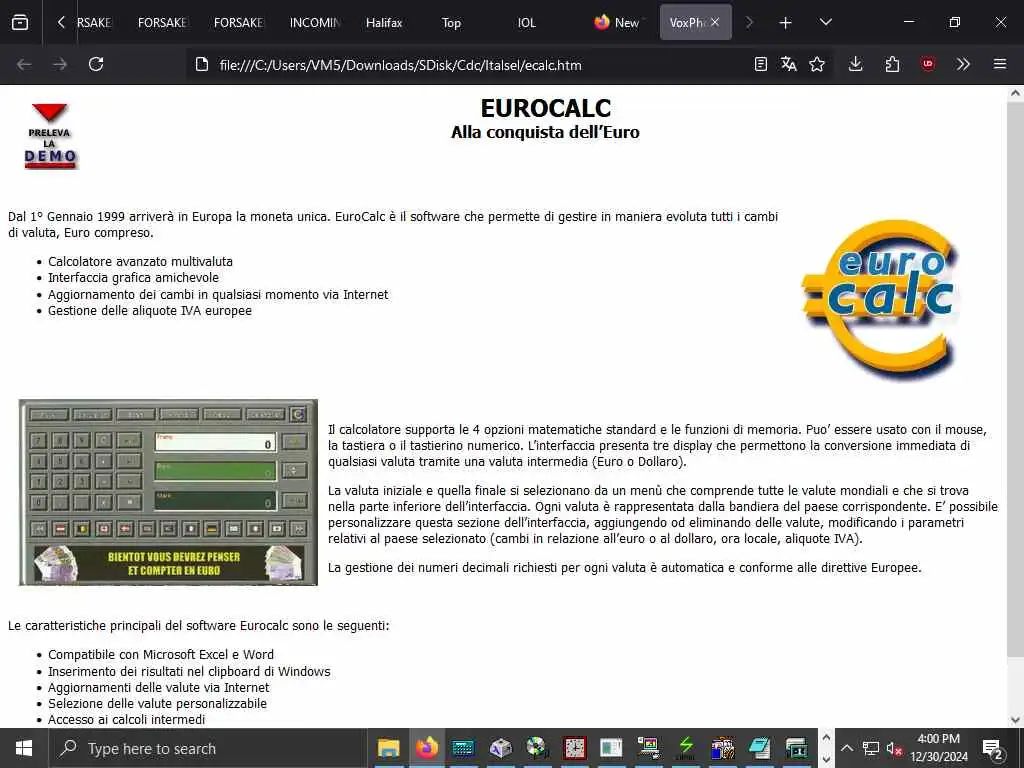Screen dimensions: 1024x768
Task: Click the page file icon in address bar
Action: pyautogui.click(x=202, y=64)
